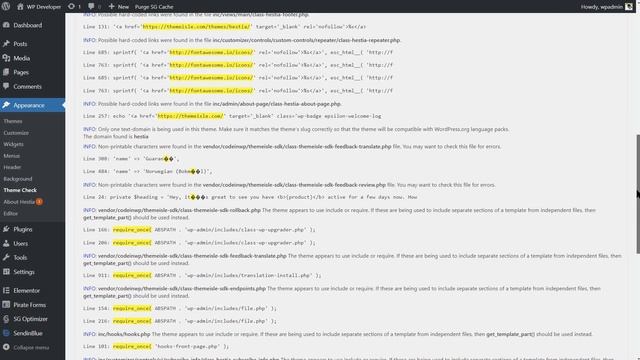640x360 pixels.
Task: Click the Appearance paintbrush icon
Action: (x=6, y=105)
